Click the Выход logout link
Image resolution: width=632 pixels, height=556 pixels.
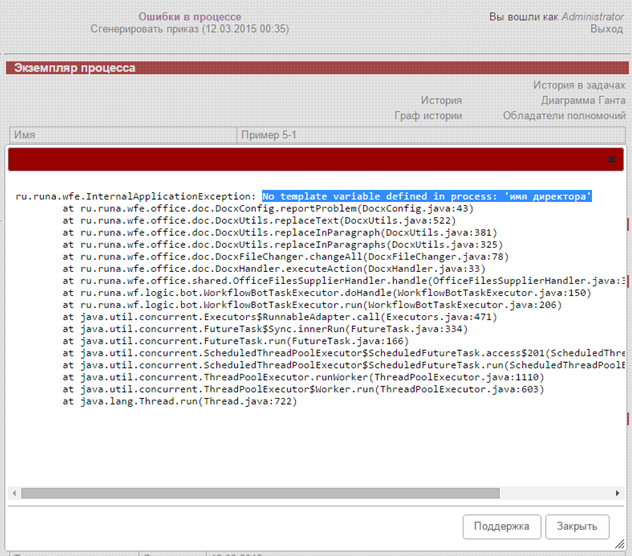coord(606,30)
